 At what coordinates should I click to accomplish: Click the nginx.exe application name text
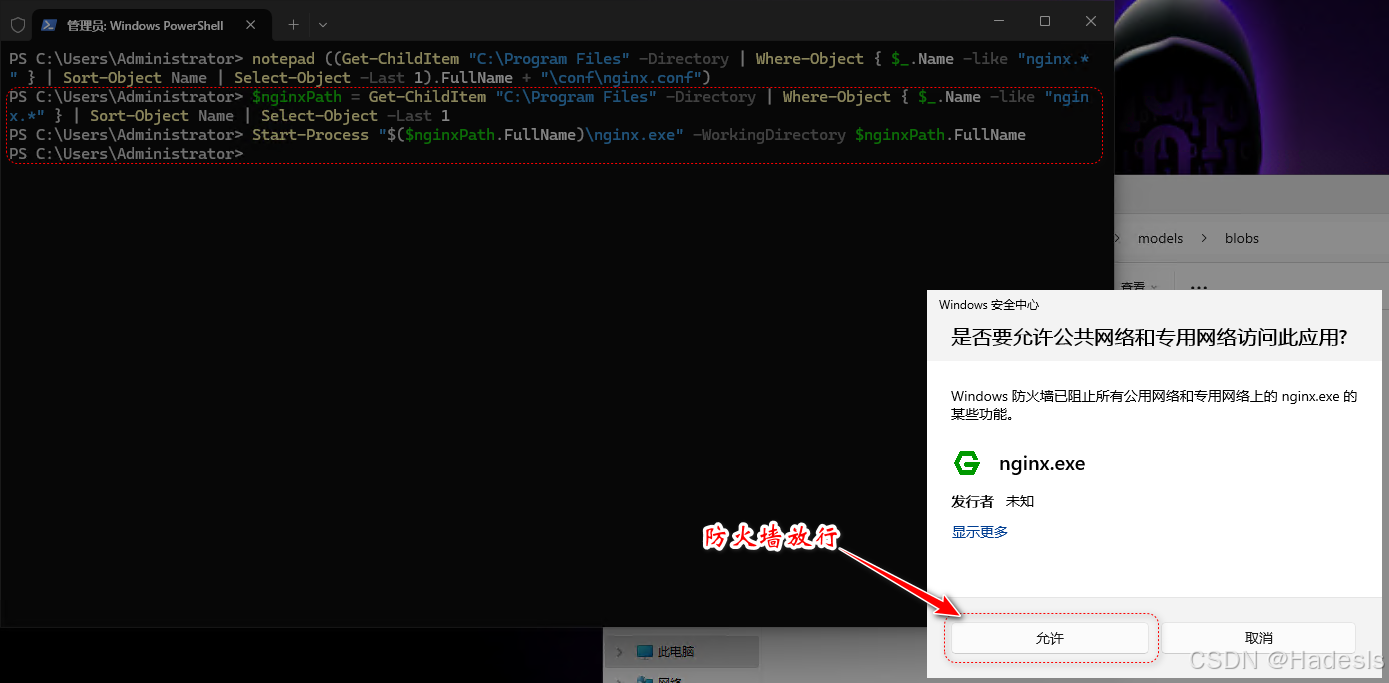[1042, 464]
